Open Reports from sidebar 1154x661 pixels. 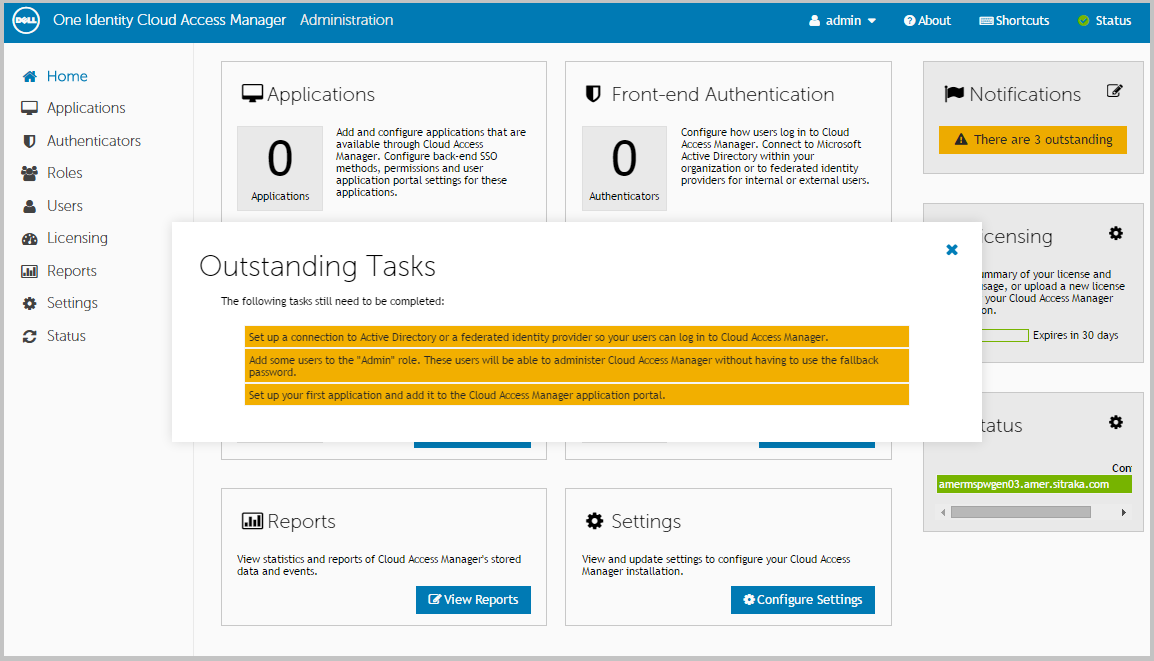click(71, 271)
